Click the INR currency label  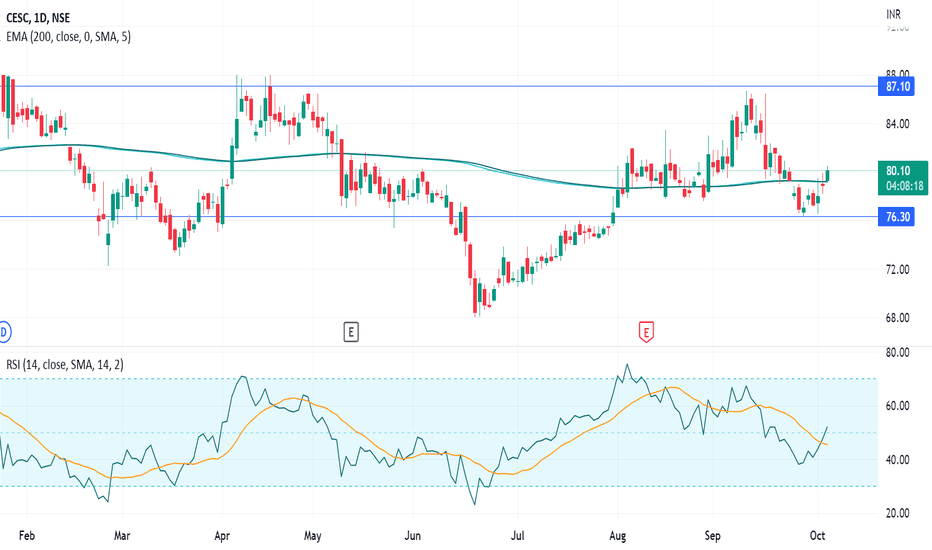click(893, 14)
